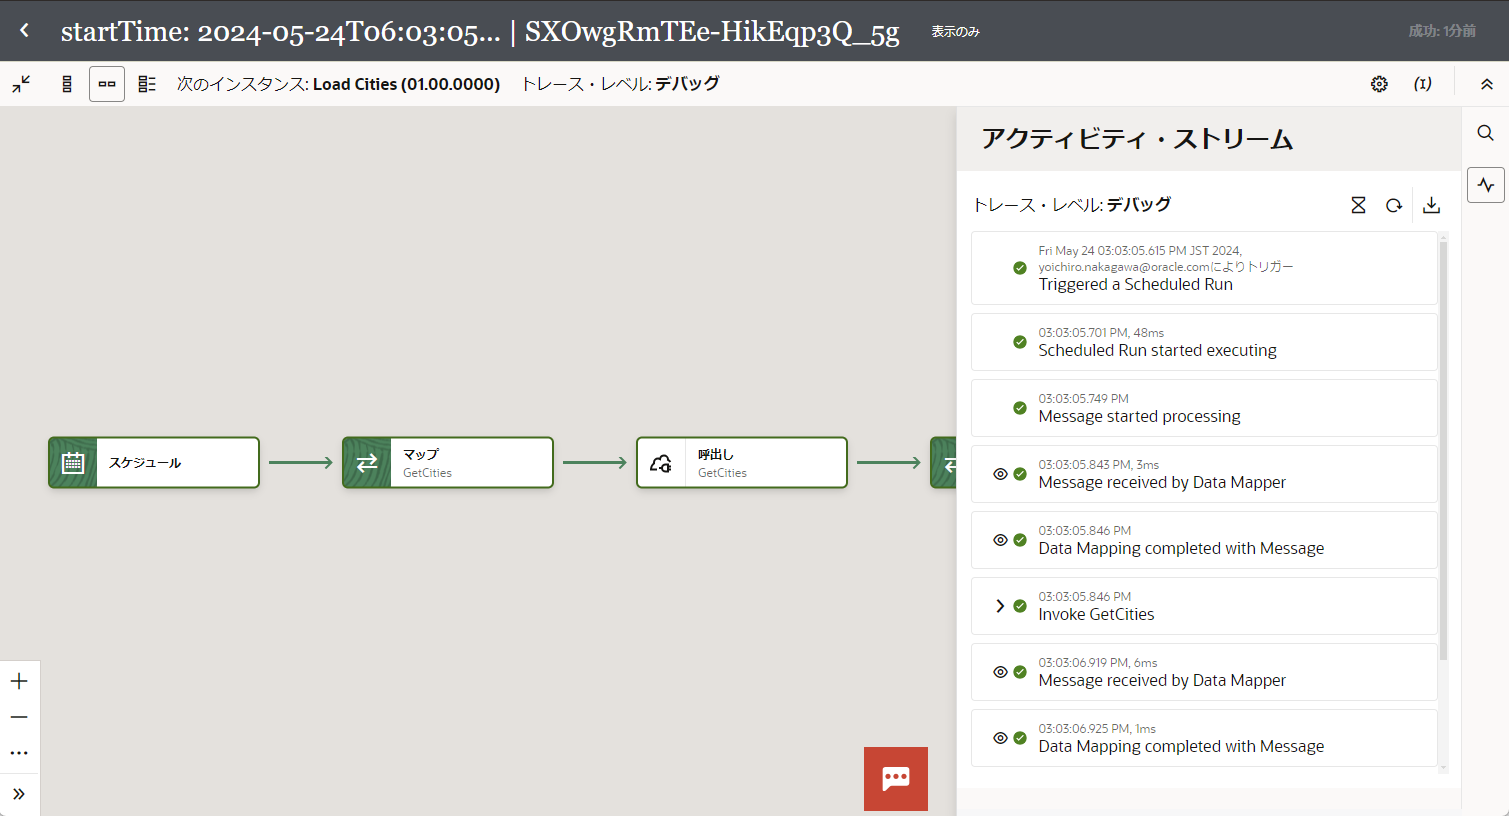Expand the Invoke GetCities entry

point(999,606)
